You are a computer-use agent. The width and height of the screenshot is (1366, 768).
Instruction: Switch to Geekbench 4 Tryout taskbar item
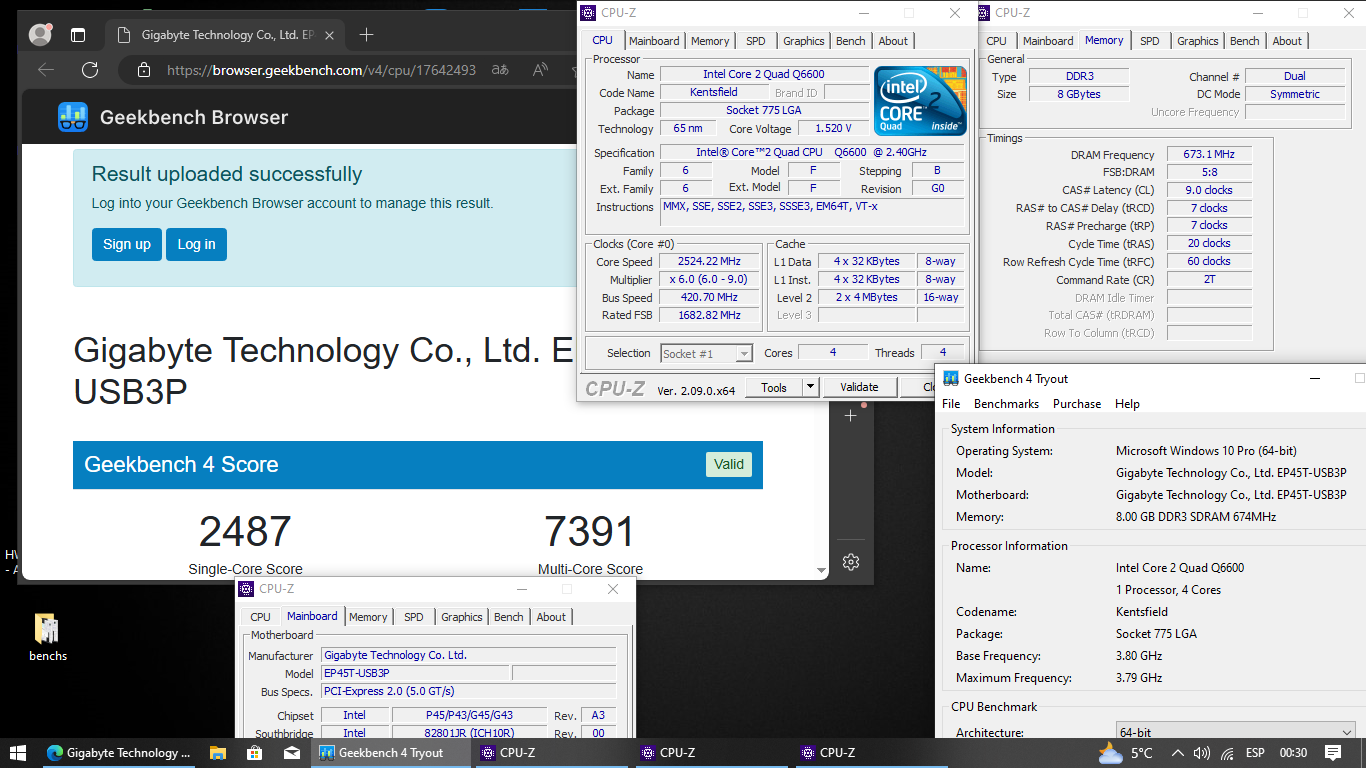pos(390,753)
